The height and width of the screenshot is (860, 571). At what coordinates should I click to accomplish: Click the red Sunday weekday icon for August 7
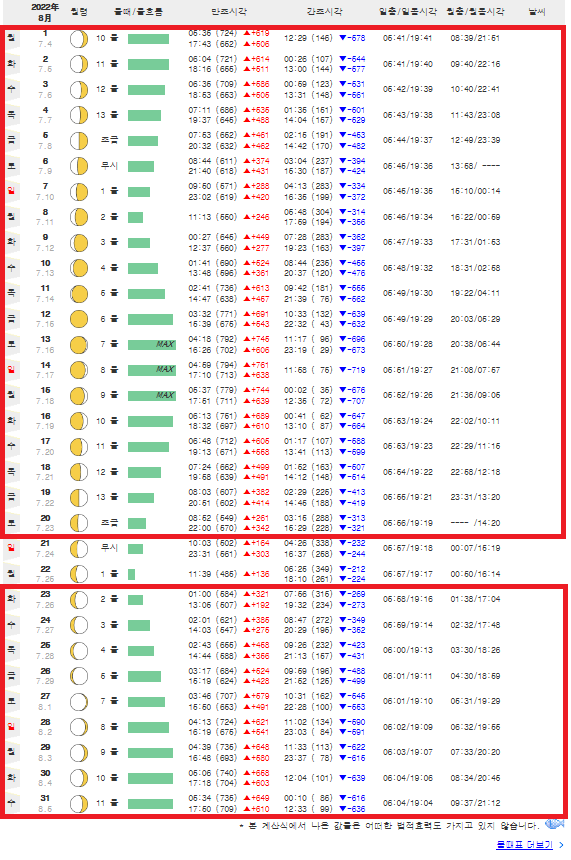(x=12, y=191)
